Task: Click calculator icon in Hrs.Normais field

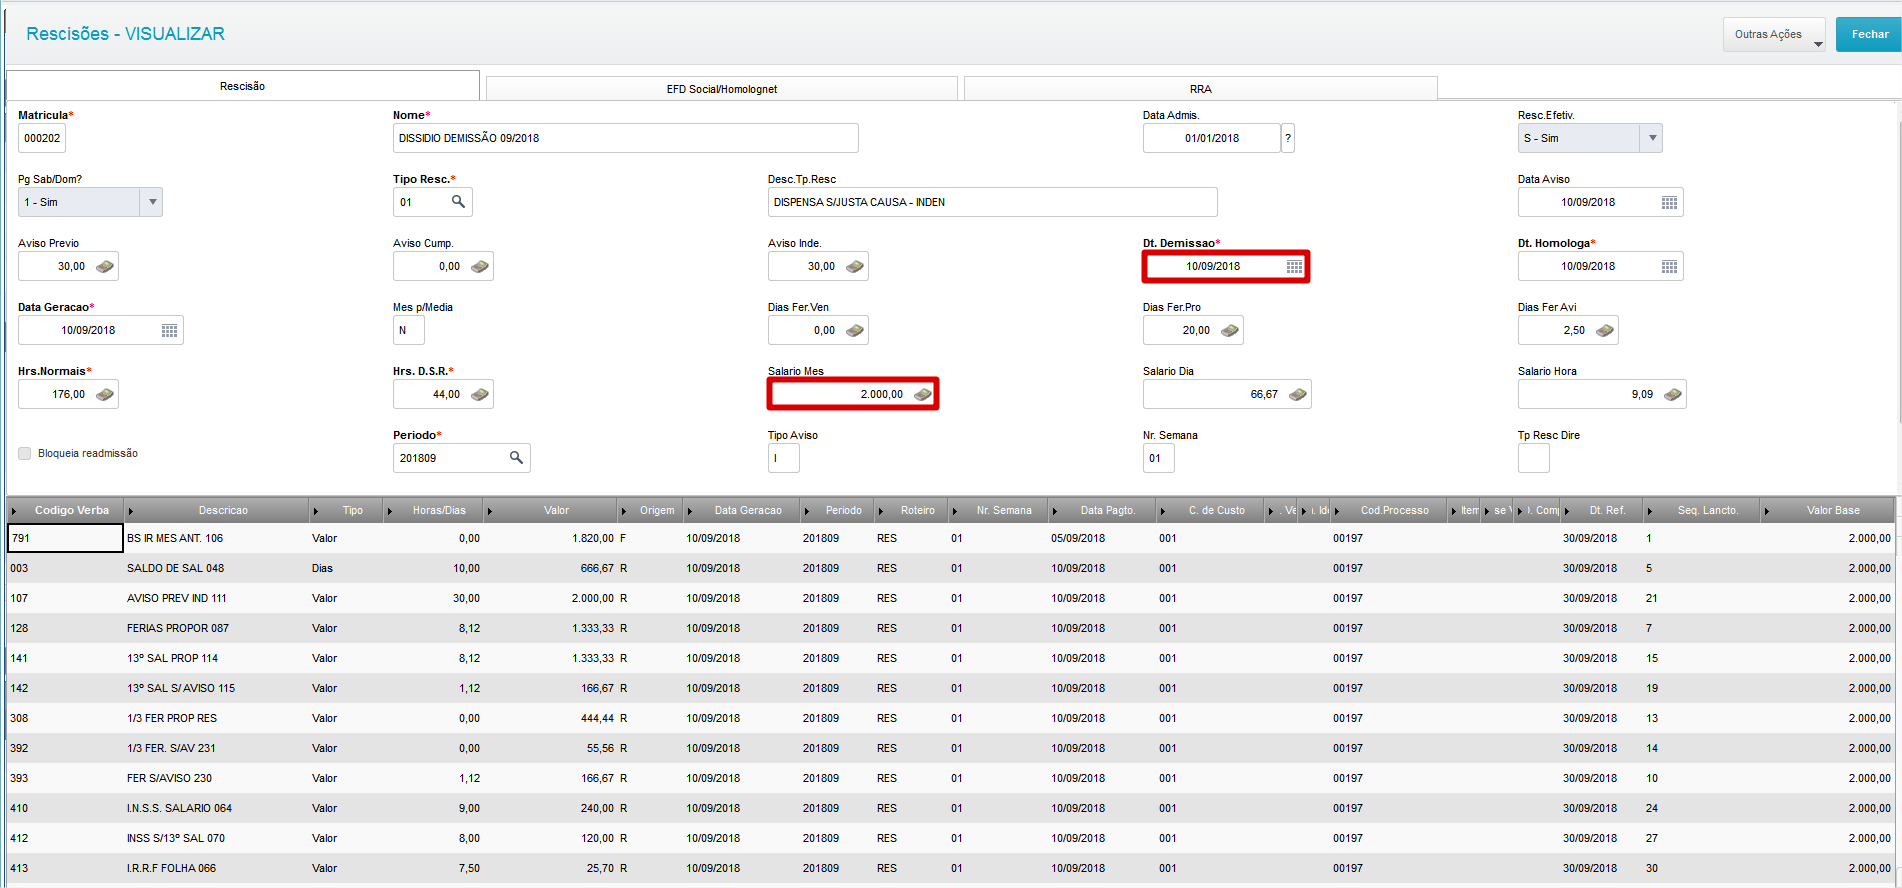Action: pyautogui.click(x=105, y=395)
